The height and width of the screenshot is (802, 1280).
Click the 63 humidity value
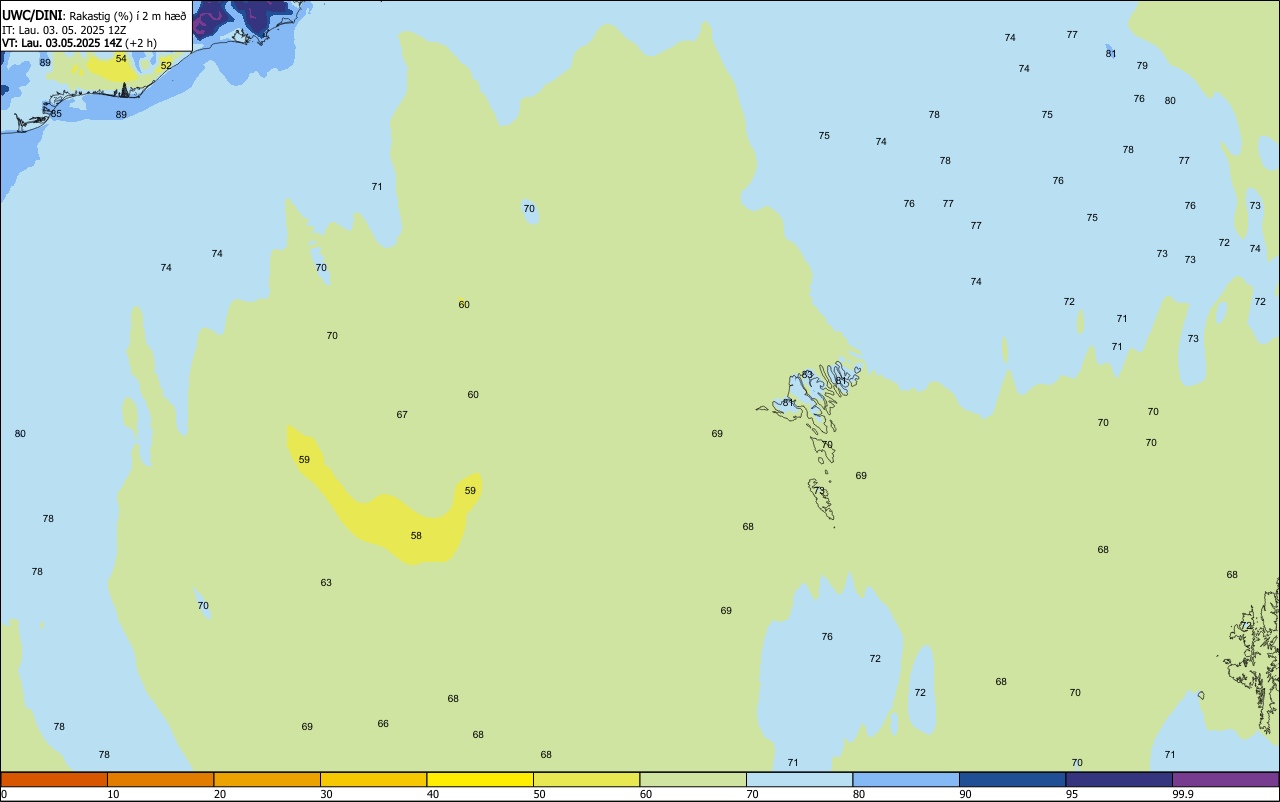pos(326,583)
